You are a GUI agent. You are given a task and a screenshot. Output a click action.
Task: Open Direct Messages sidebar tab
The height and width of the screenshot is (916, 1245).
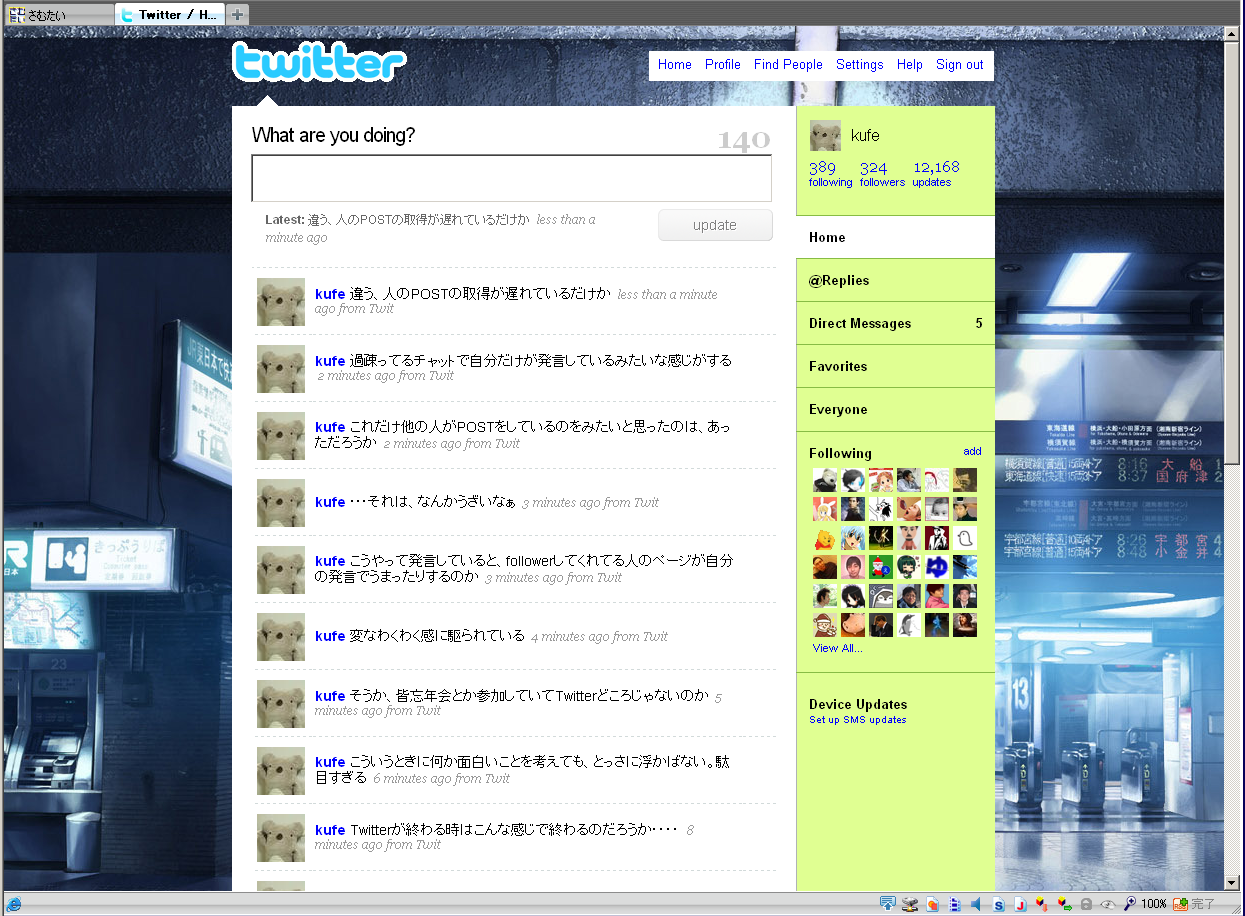(895, 323)
